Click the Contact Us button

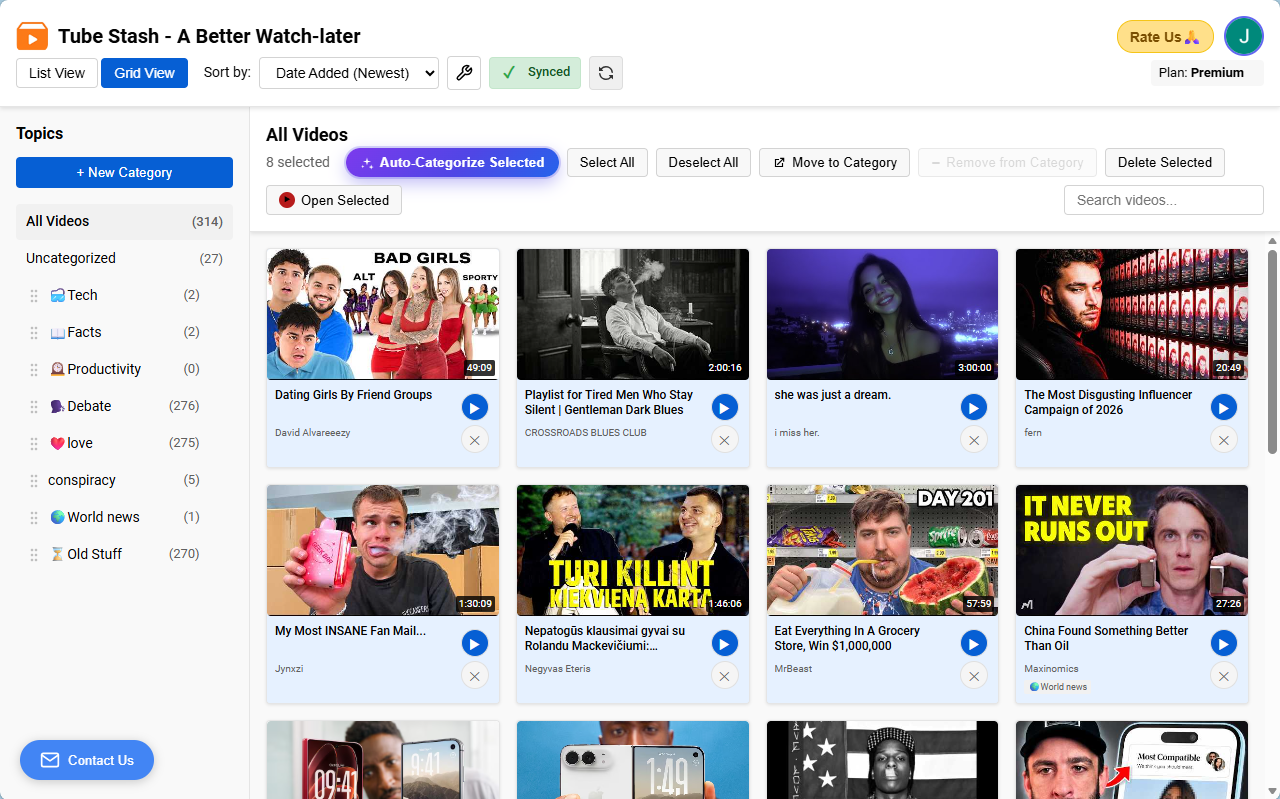coord(87,760)
